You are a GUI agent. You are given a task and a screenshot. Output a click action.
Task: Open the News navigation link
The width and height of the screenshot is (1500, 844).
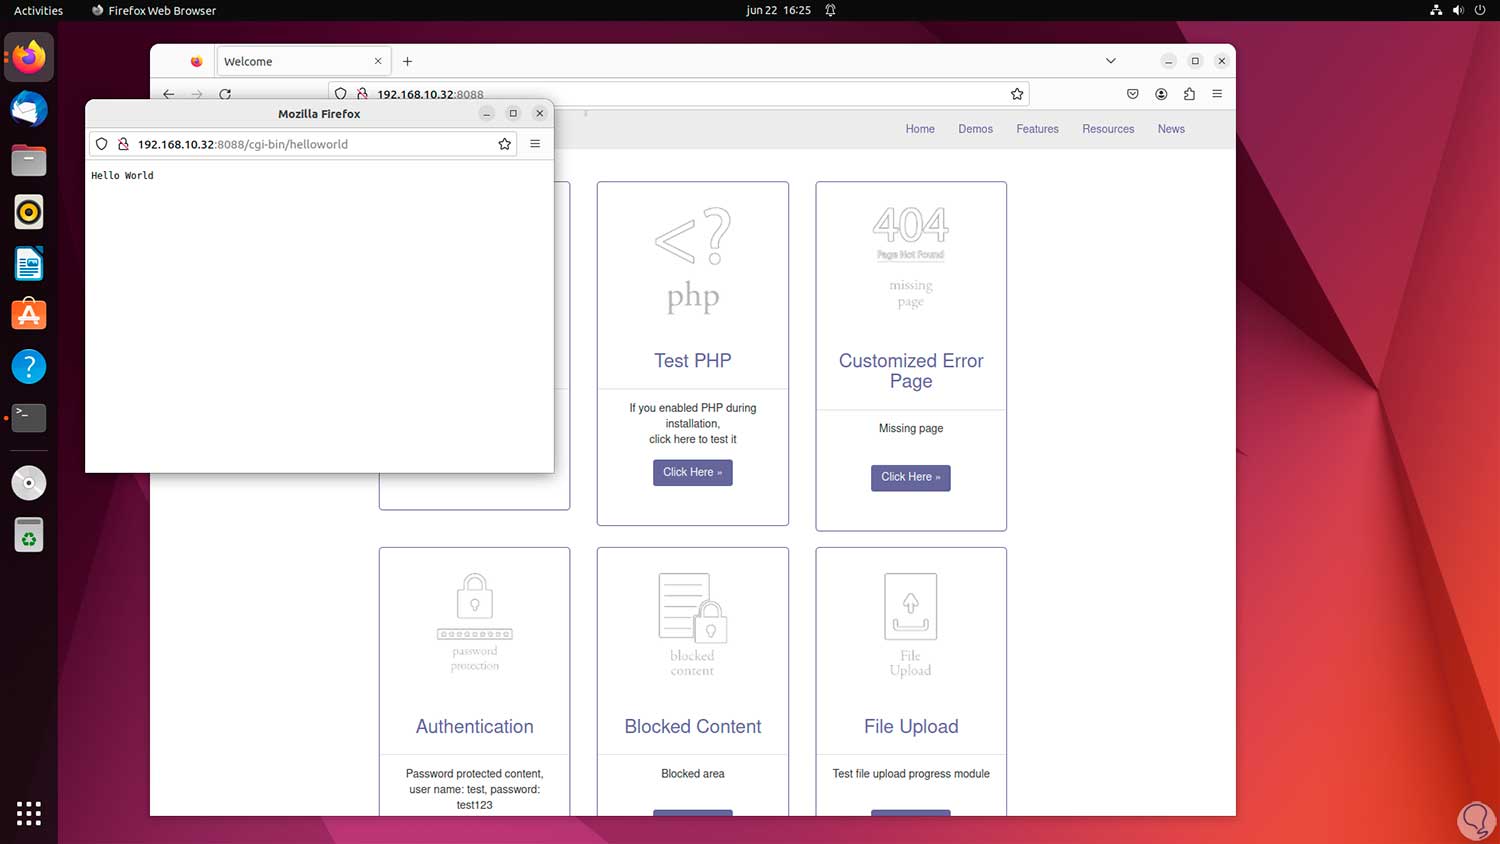(1171, 129)
